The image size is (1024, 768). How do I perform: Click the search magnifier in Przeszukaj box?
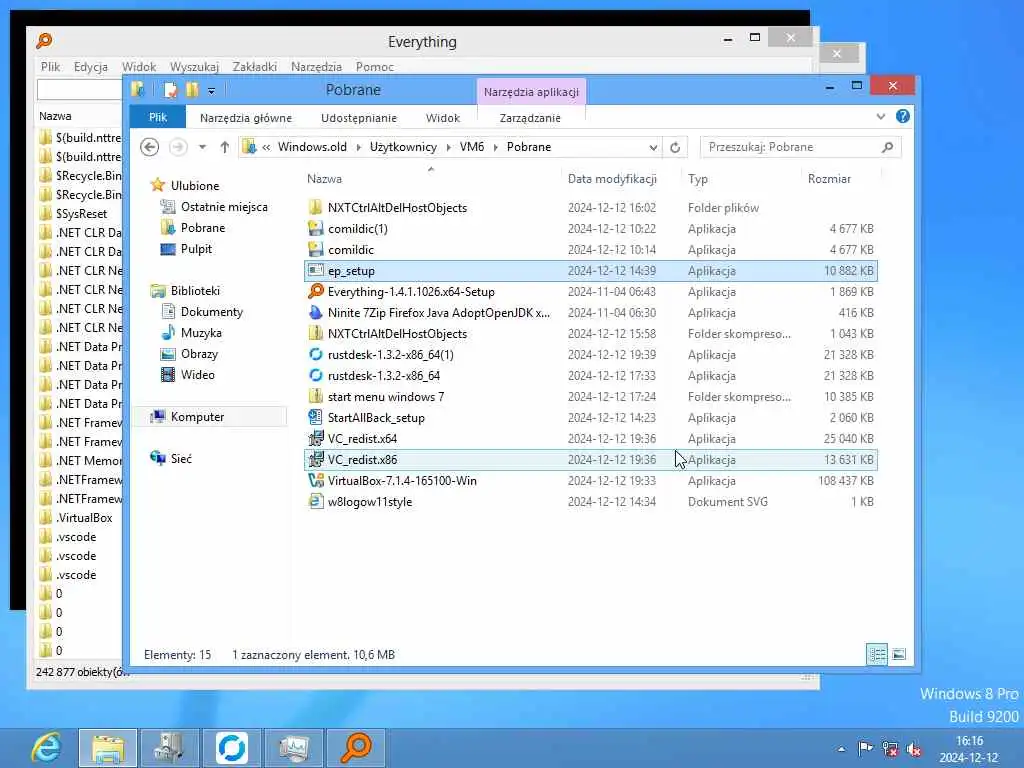tap(888, 148)
